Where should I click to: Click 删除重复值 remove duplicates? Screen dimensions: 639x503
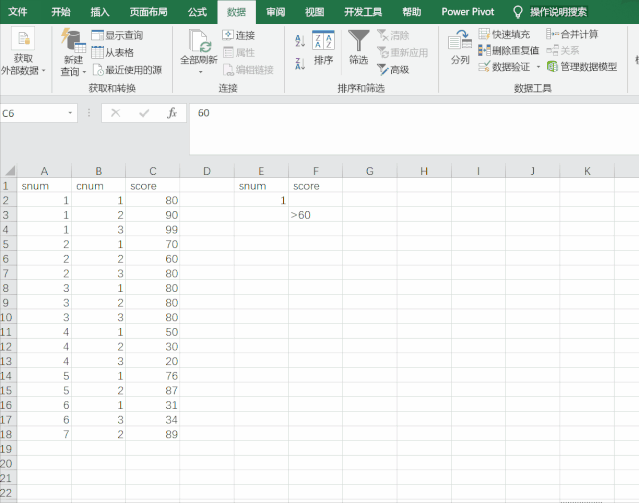pyautogui.click(x=509, y=51)
